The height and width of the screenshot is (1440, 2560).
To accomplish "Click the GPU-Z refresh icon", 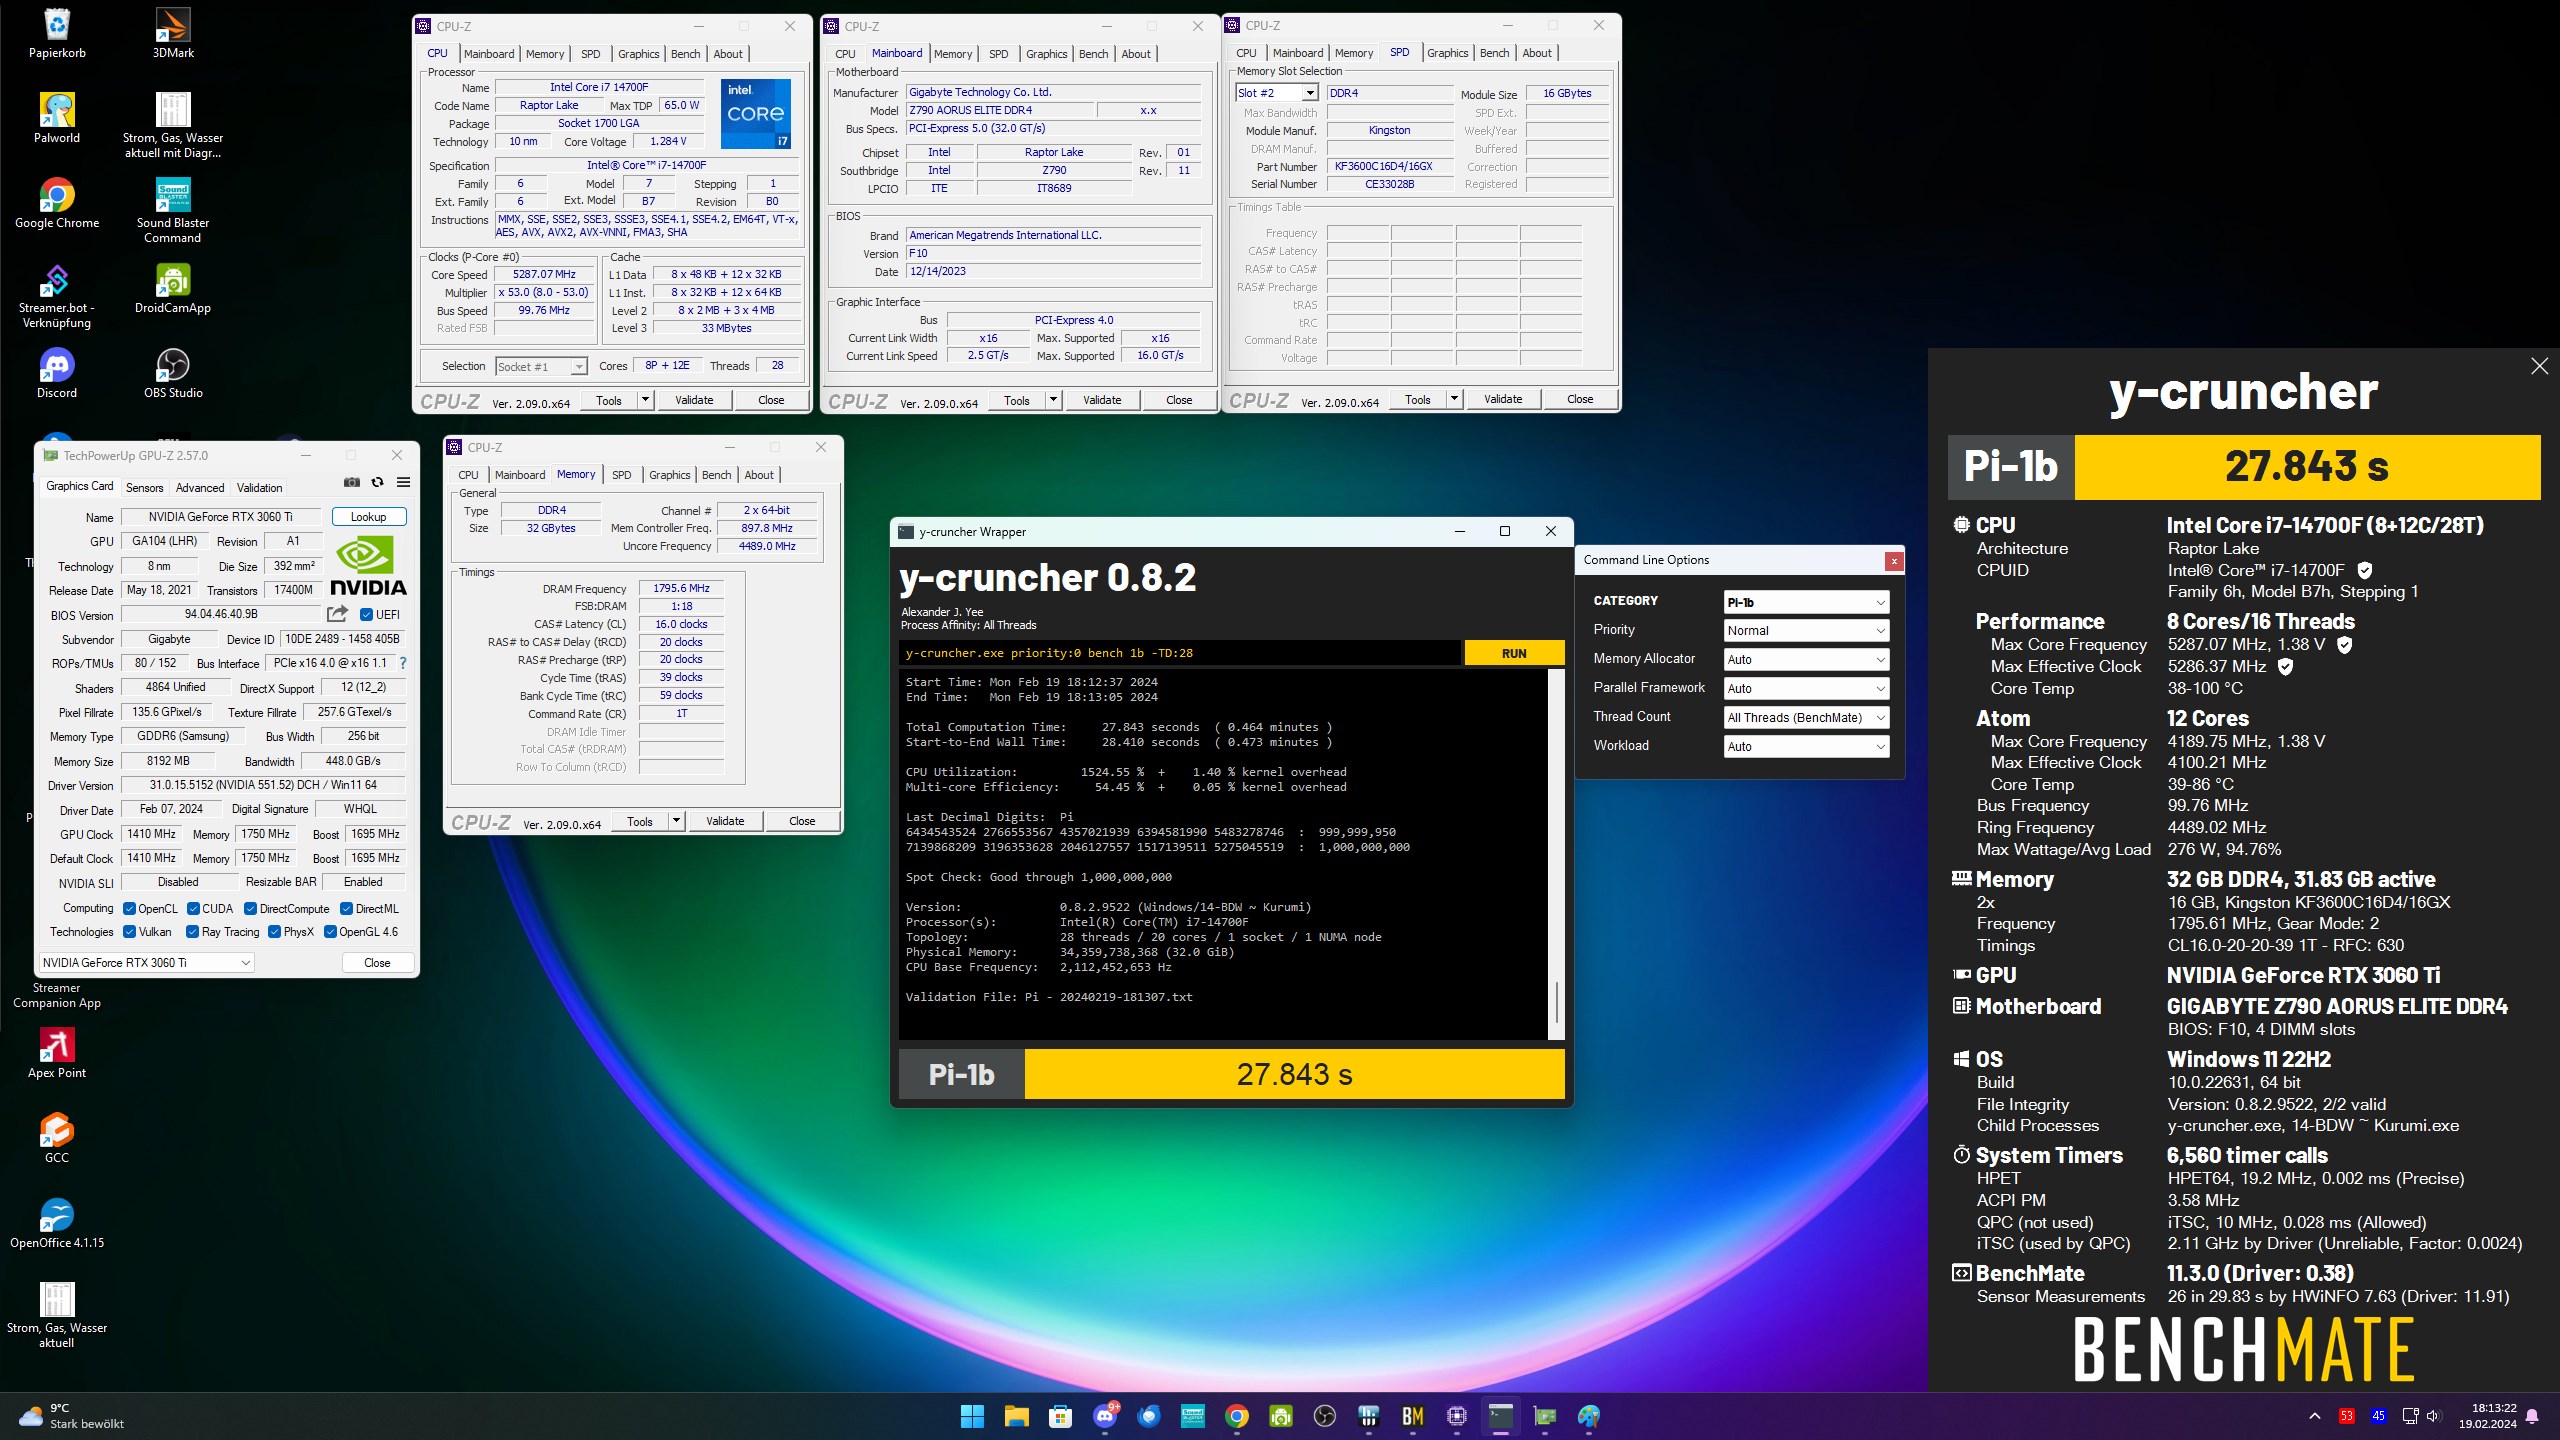I will click(377, 482).
